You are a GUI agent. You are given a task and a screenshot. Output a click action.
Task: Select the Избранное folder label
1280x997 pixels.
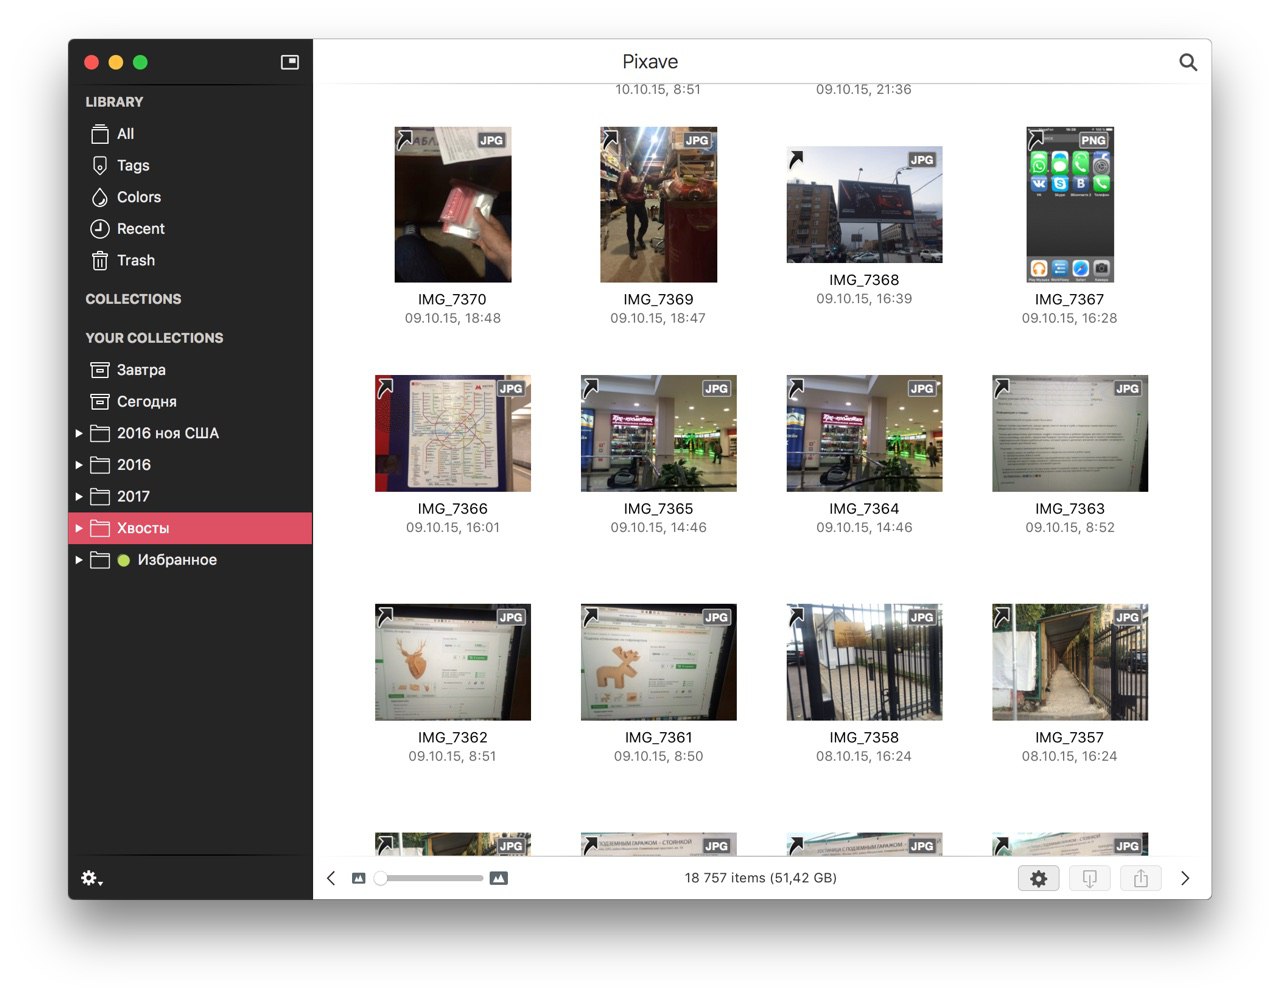[x=177, y=560]
